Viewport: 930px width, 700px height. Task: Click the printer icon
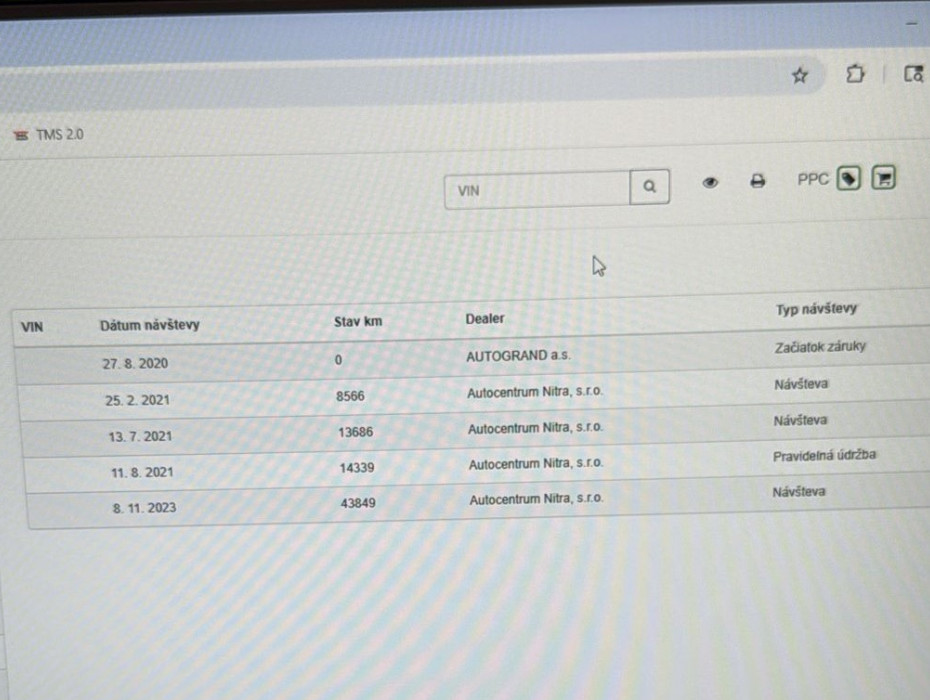tap(757, 181)
